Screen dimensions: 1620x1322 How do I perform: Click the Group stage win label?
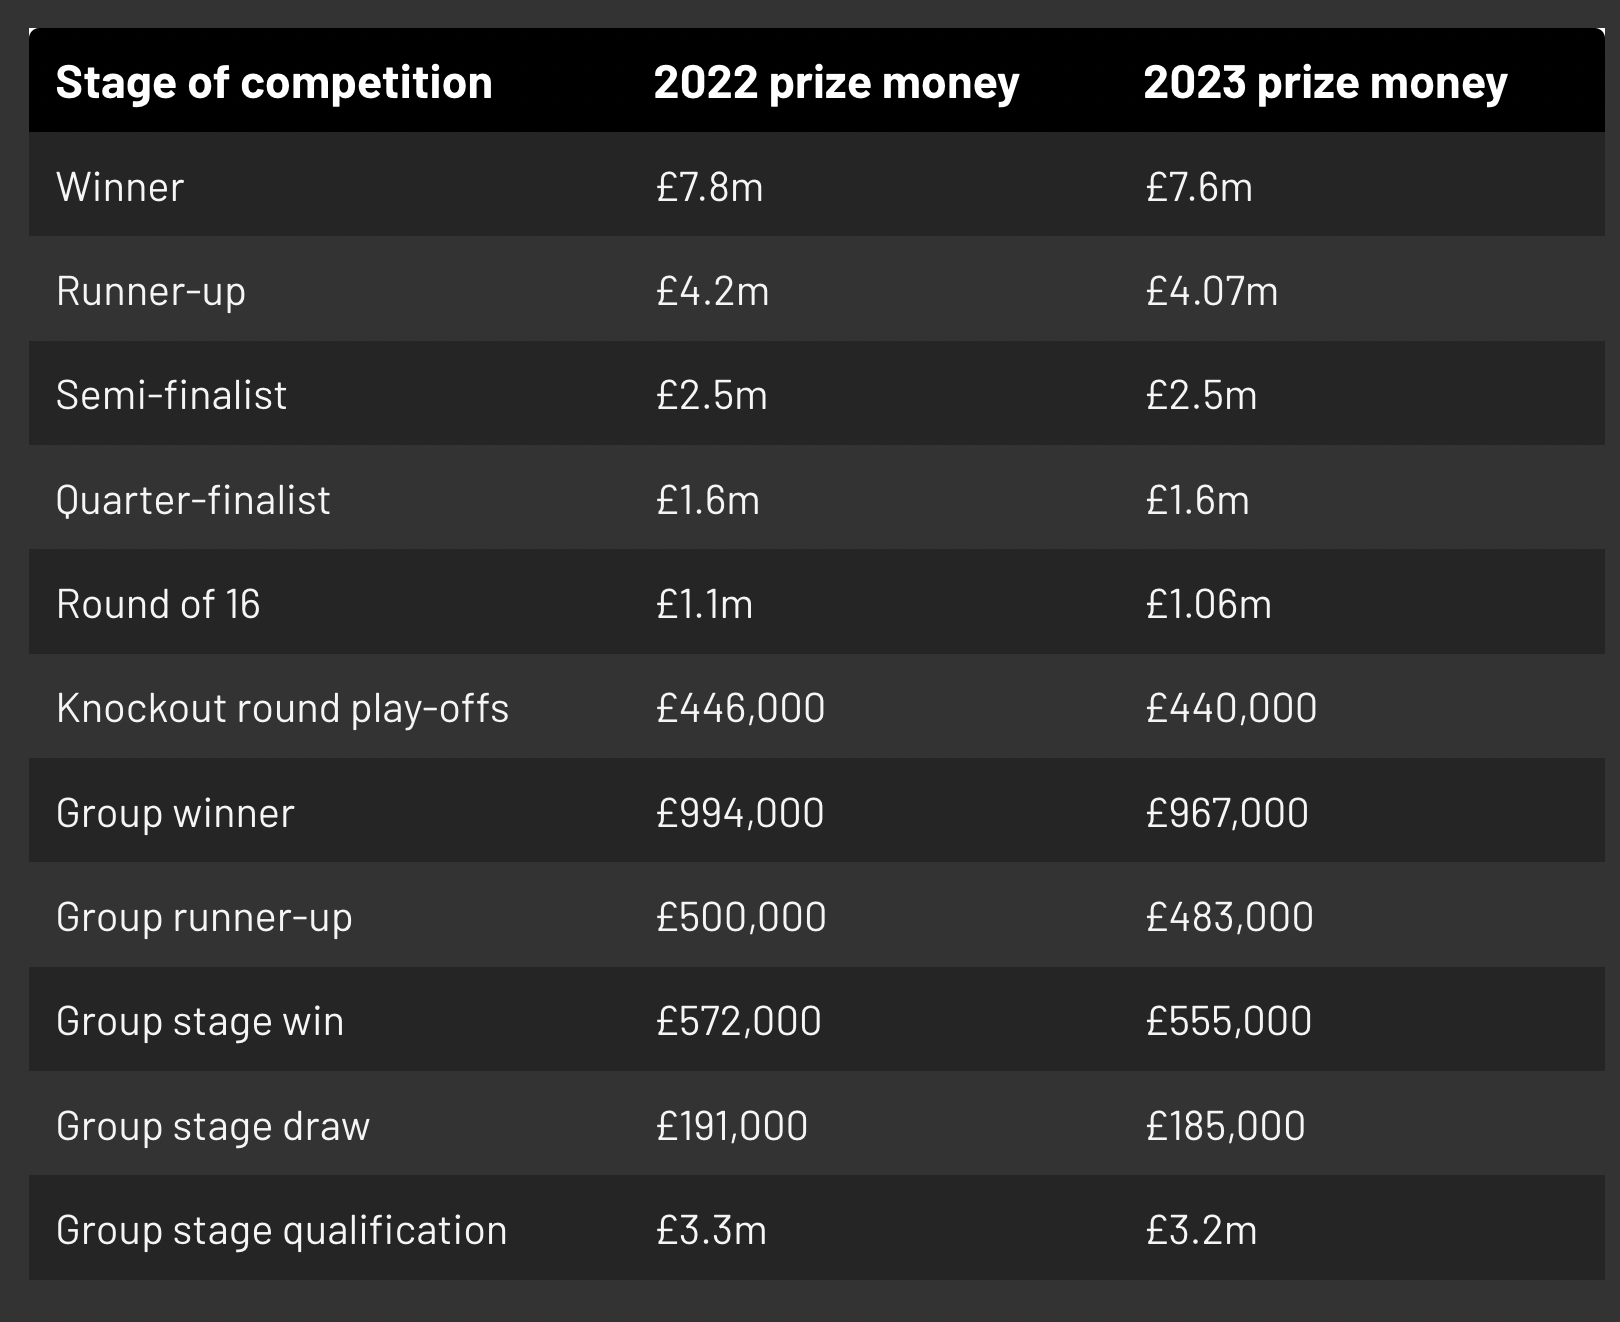[x=200, y=1022]
